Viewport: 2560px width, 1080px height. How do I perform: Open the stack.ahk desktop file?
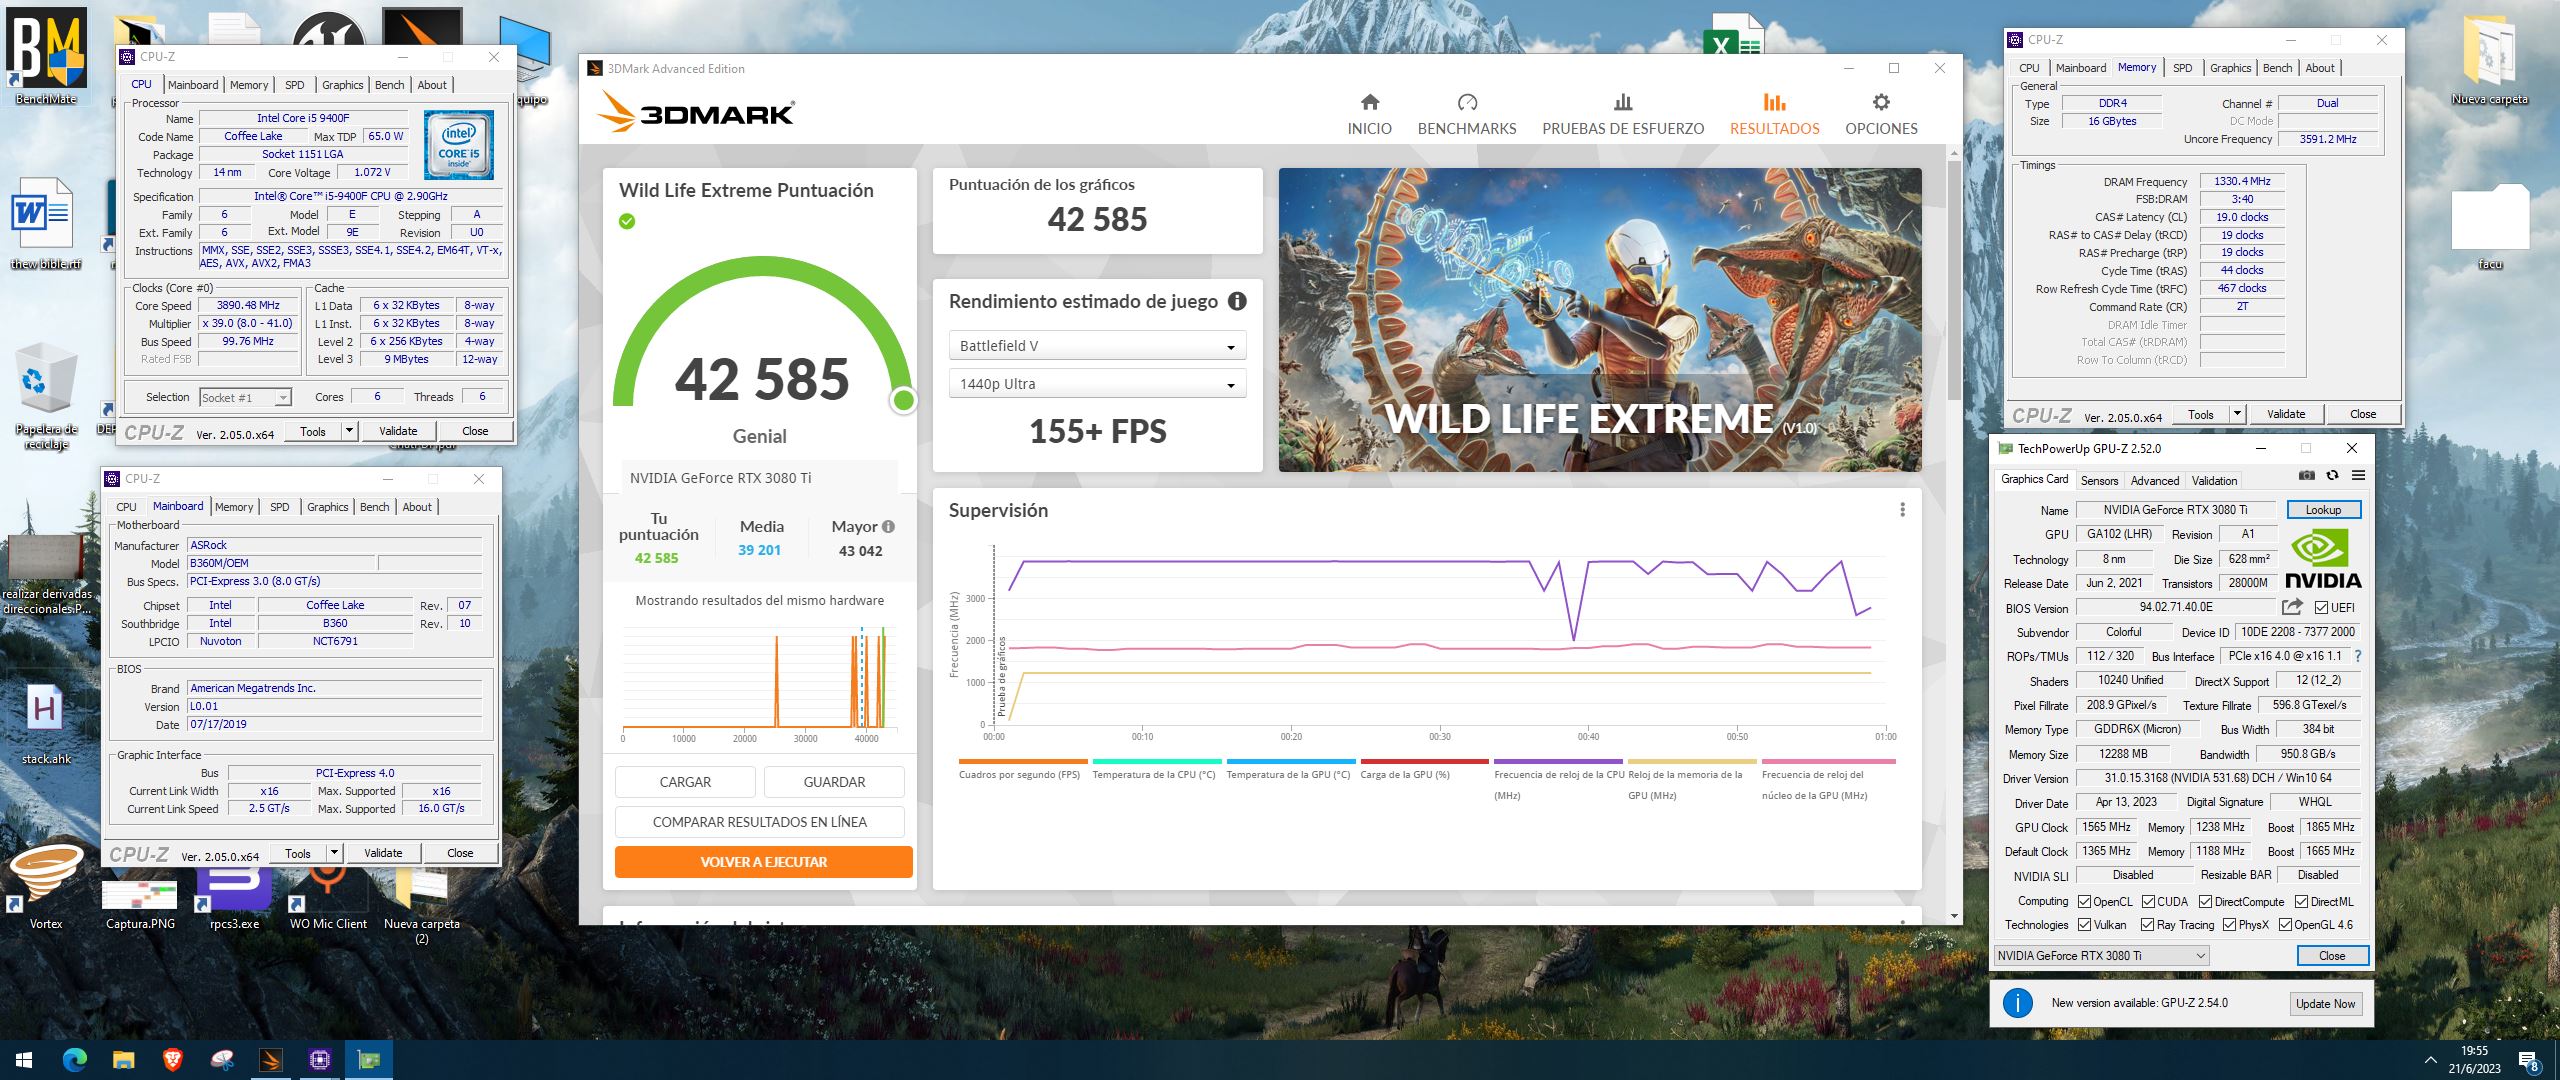pos(46,724)
